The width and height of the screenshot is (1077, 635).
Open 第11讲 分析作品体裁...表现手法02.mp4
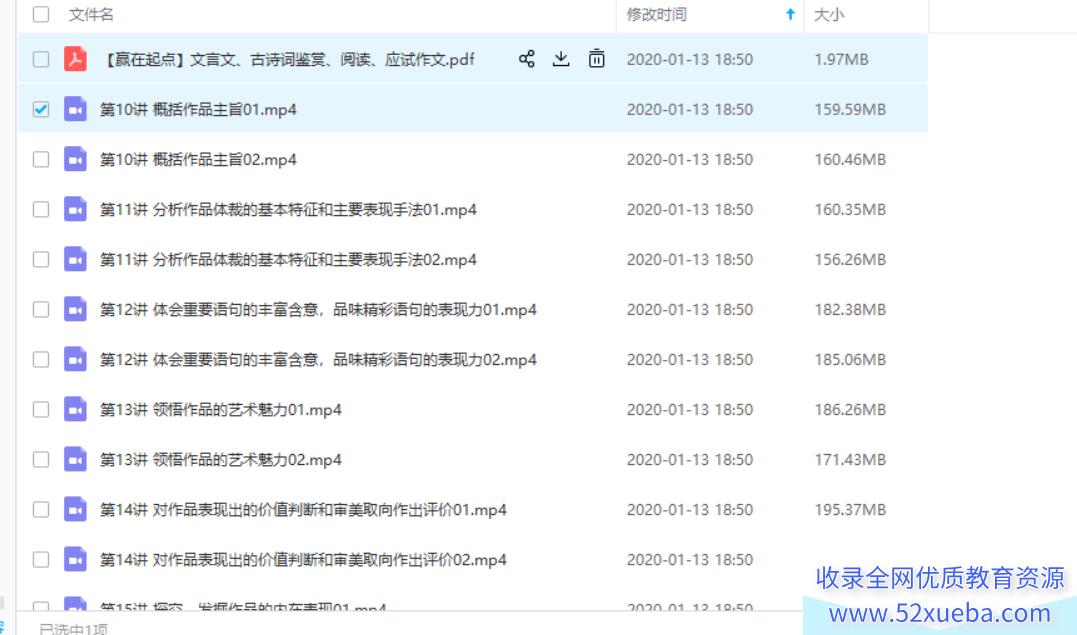(288, 260)
